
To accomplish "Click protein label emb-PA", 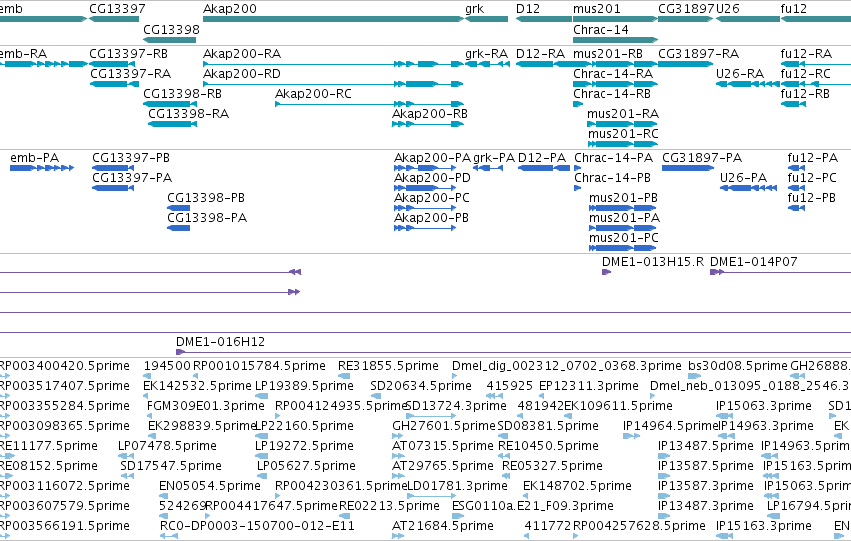I will [x=35, y=158].
